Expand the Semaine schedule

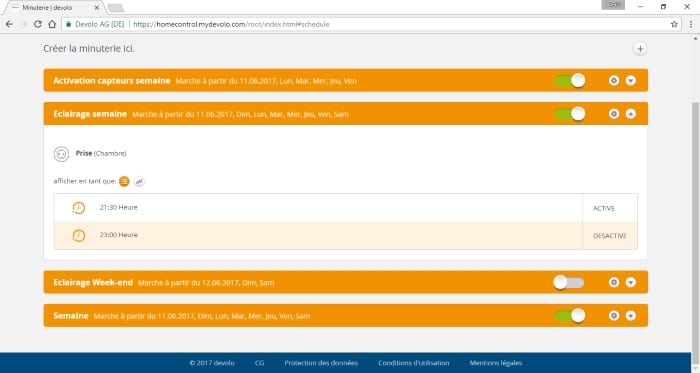point(630,315)
